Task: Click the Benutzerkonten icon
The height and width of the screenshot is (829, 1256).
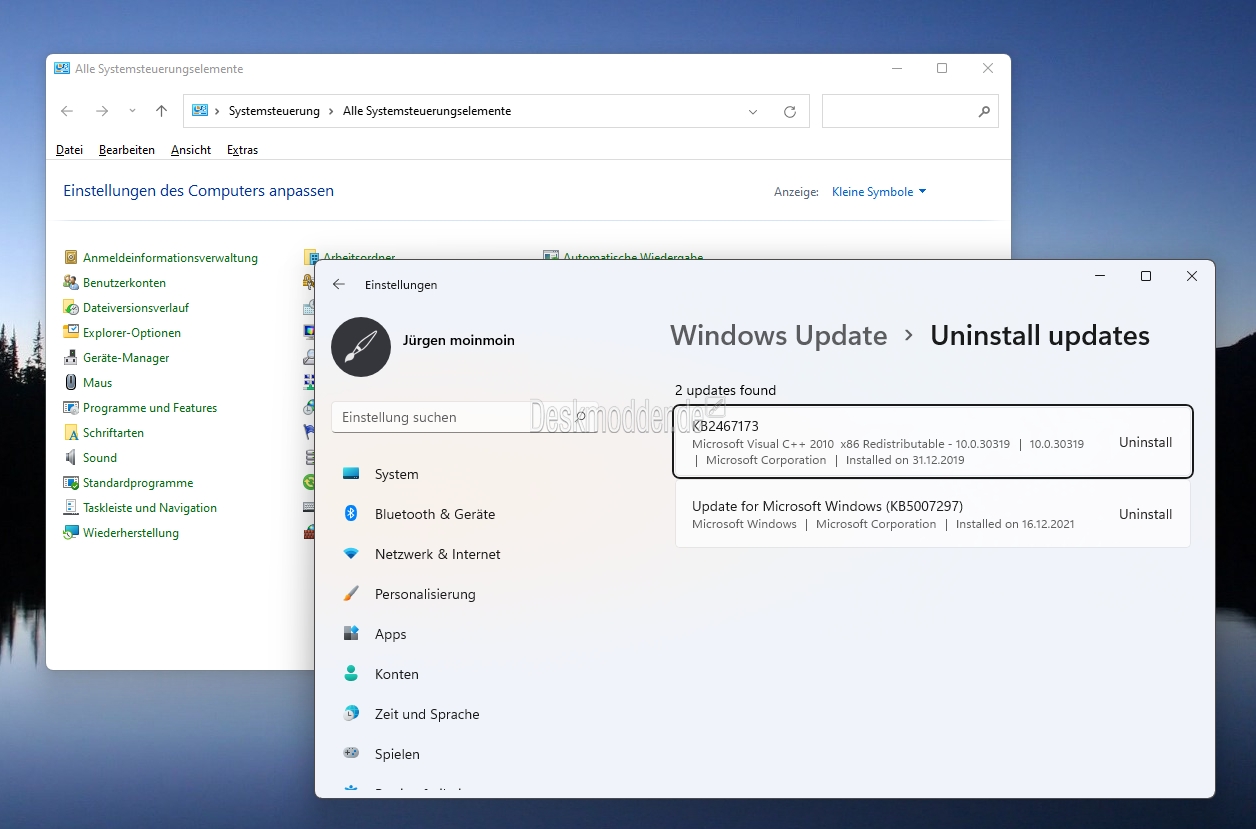Action: (70, 282)
